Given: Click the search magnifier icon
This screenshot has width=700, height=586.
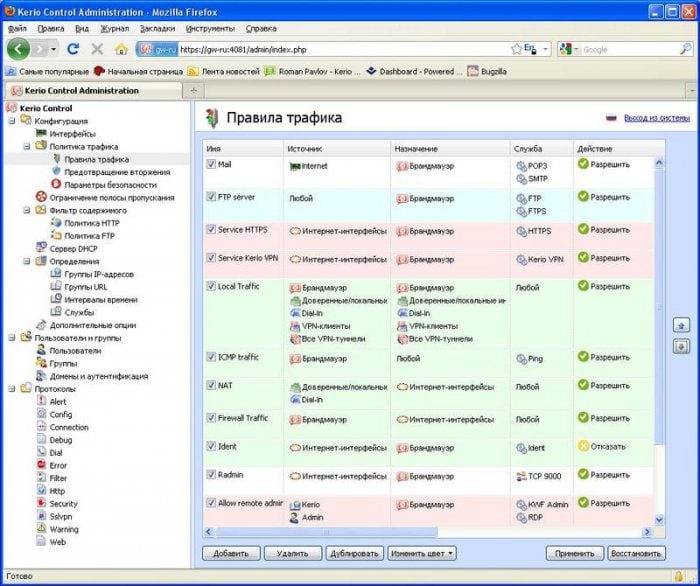Looking at the screenshot, I should (685, 49).
